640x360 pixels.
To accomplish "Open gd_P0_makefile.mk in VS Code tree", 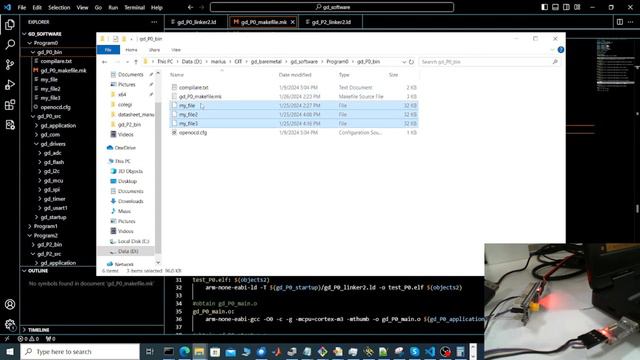I will [x=63, y=71].
